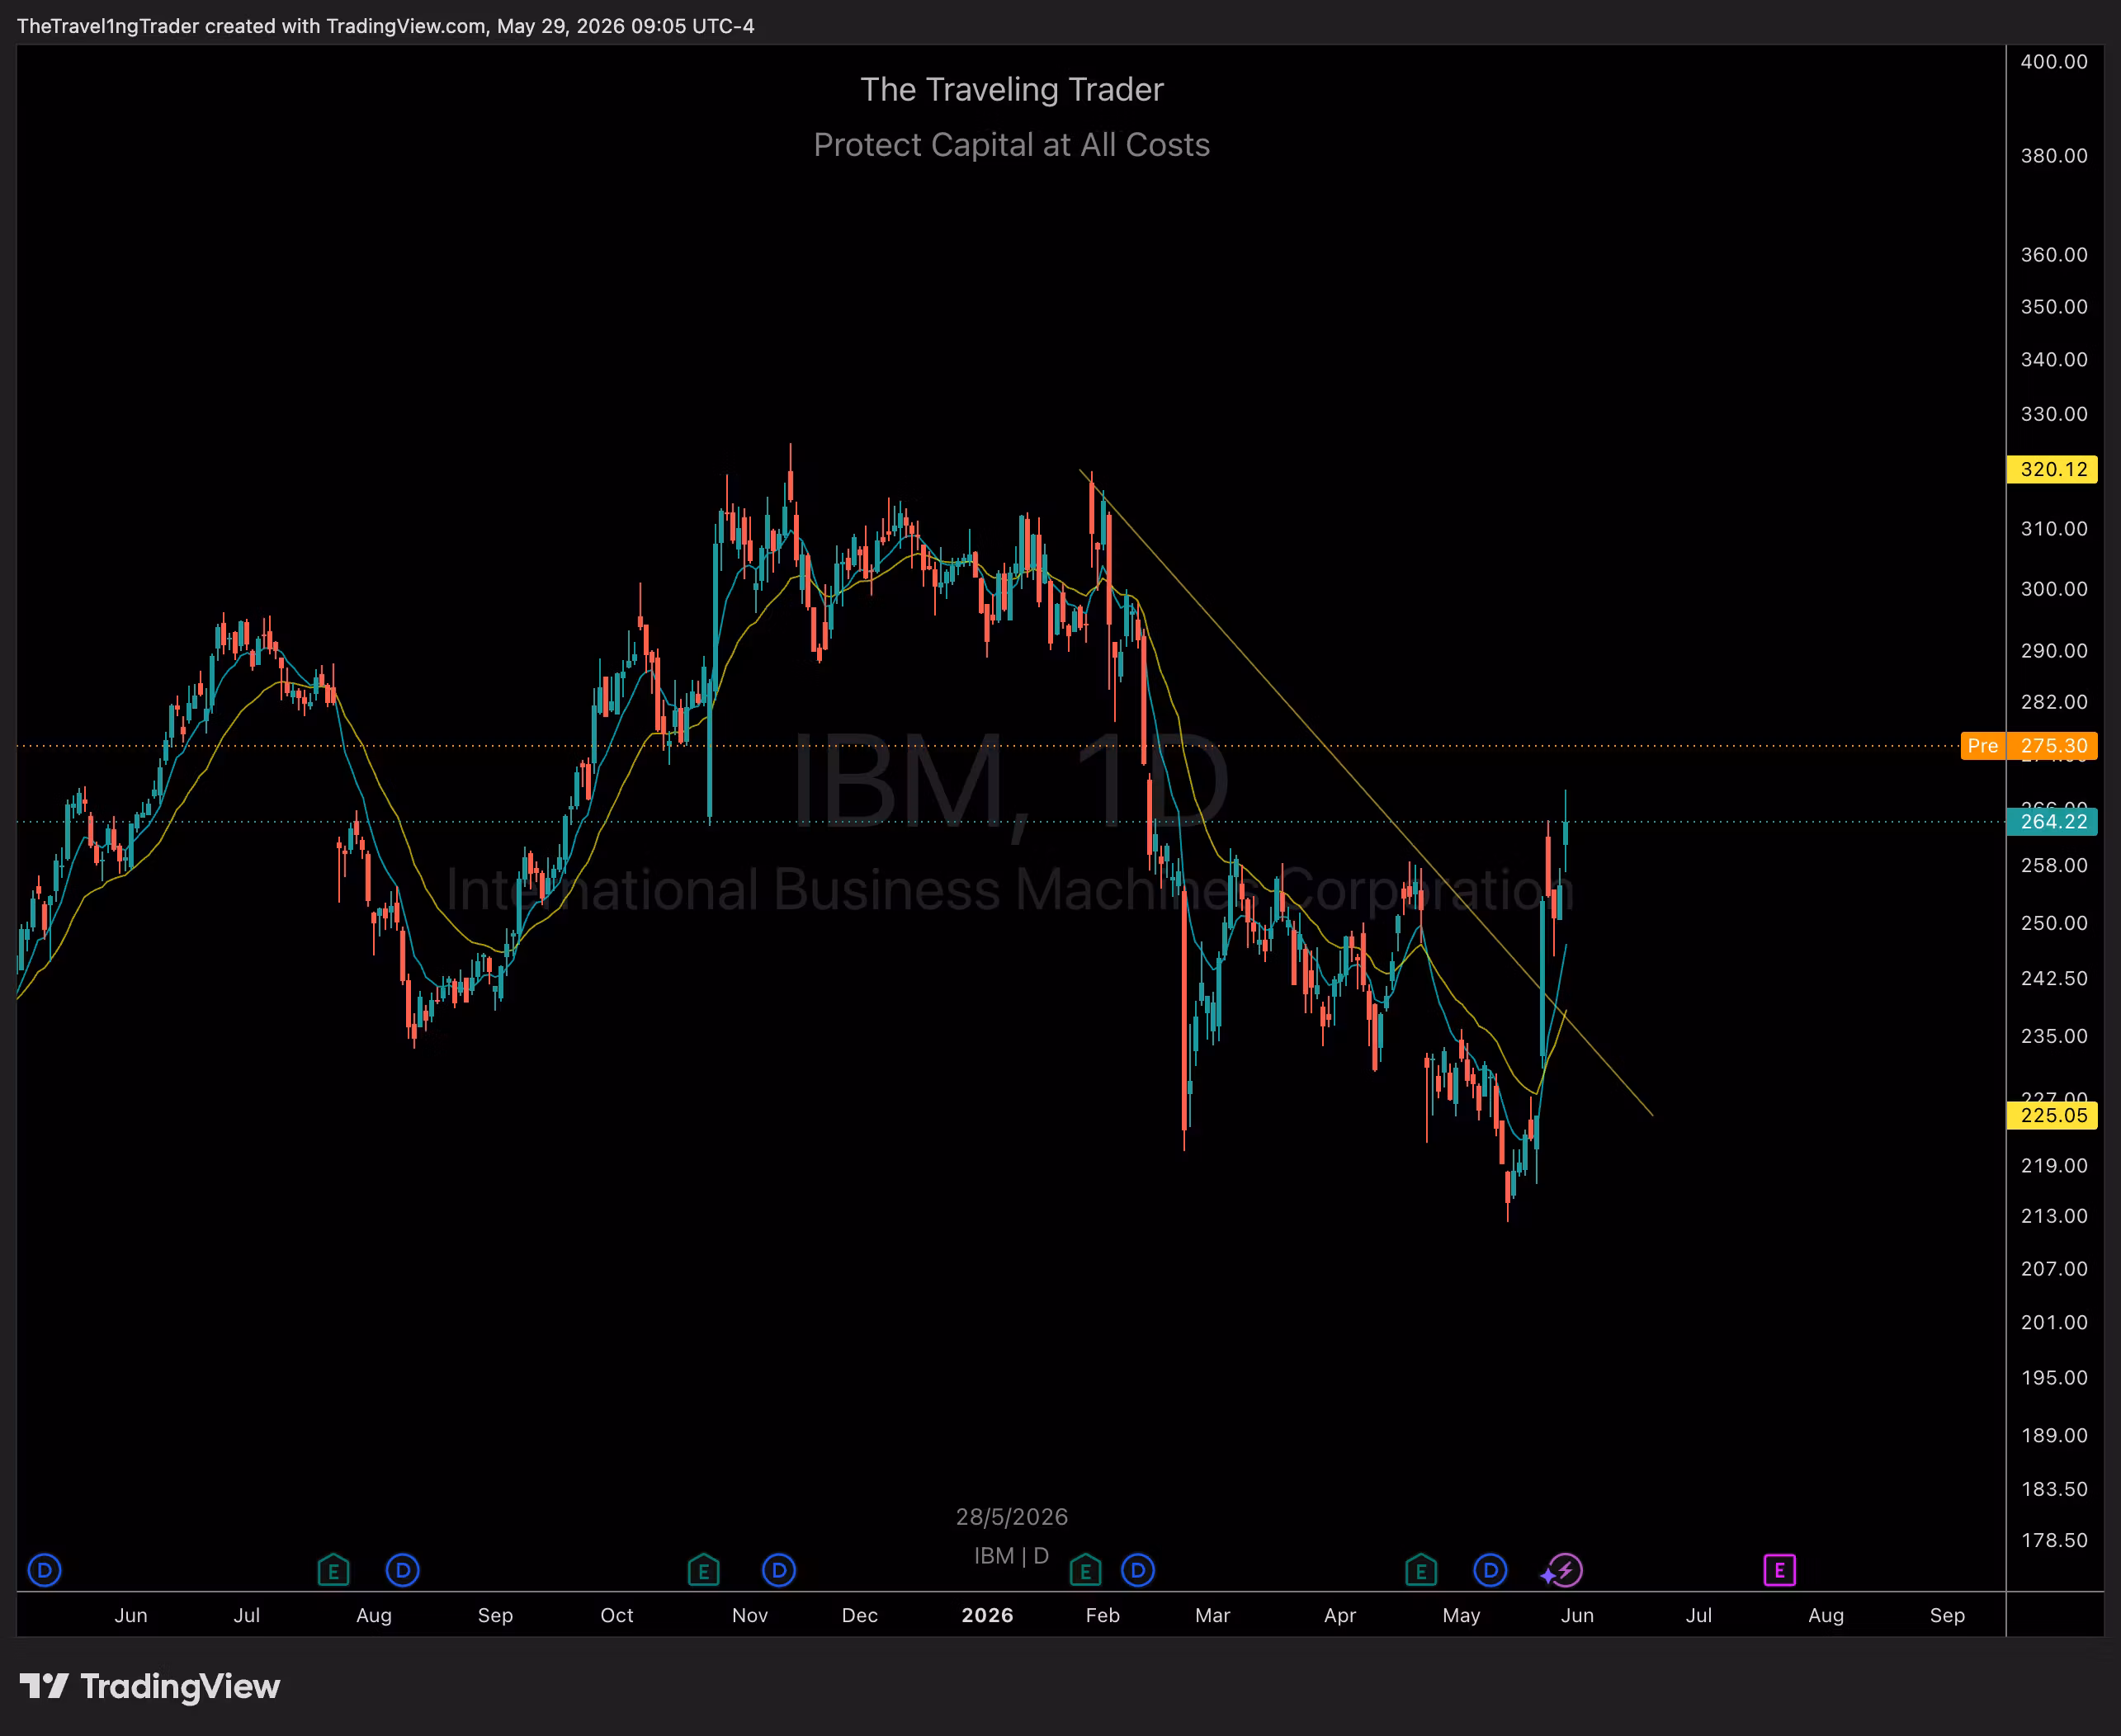Click the 310.00 price axis label
2121x1736 pixels.
(2054, 529)
